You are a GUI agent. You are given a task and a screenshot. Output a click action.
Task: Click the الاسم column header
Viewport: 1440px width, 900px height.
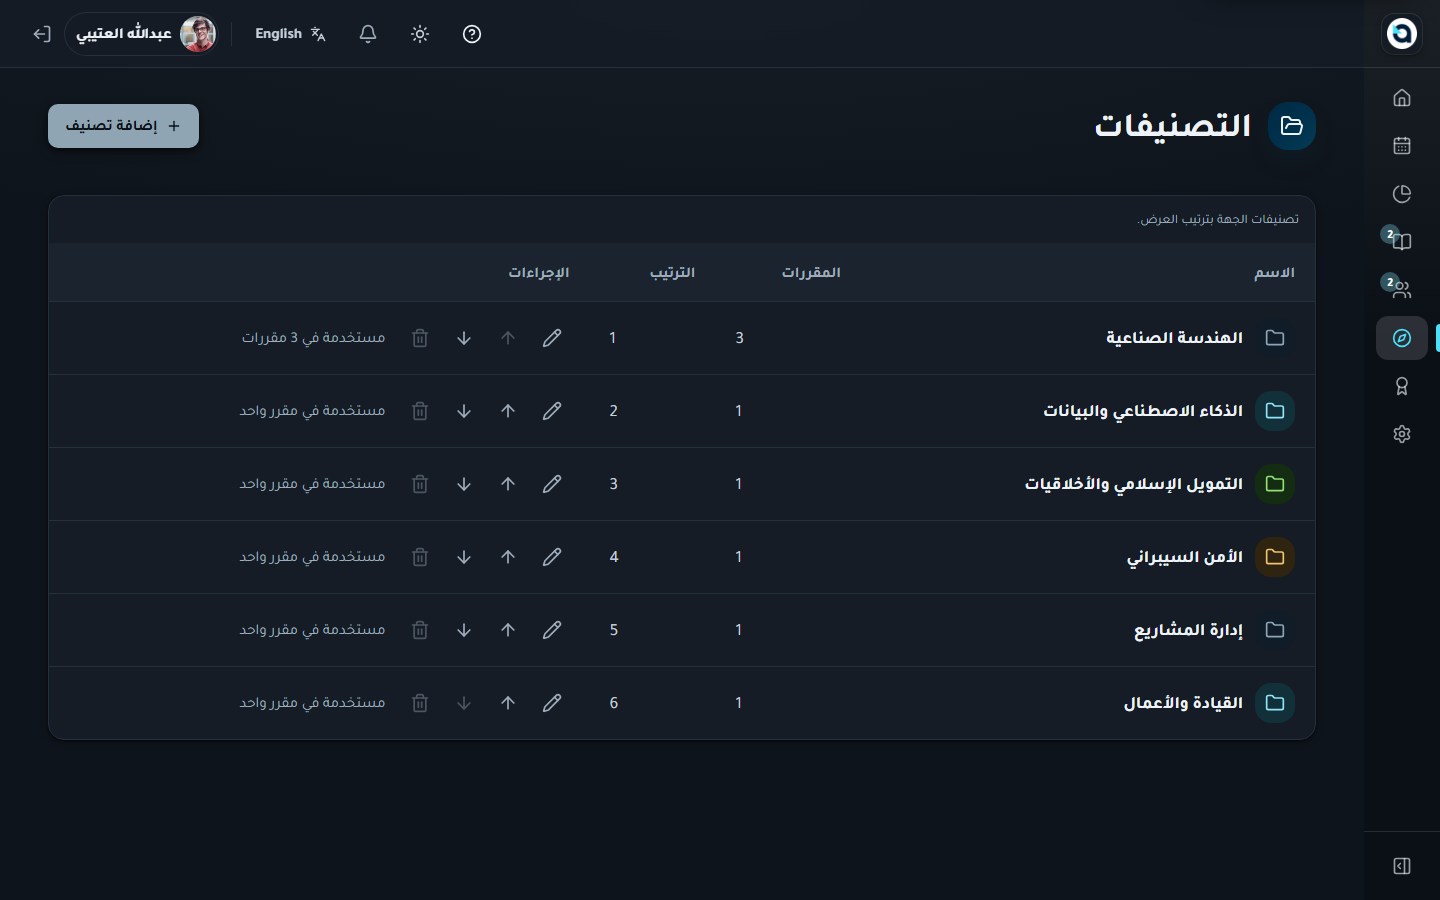(x=1274, y=273)
